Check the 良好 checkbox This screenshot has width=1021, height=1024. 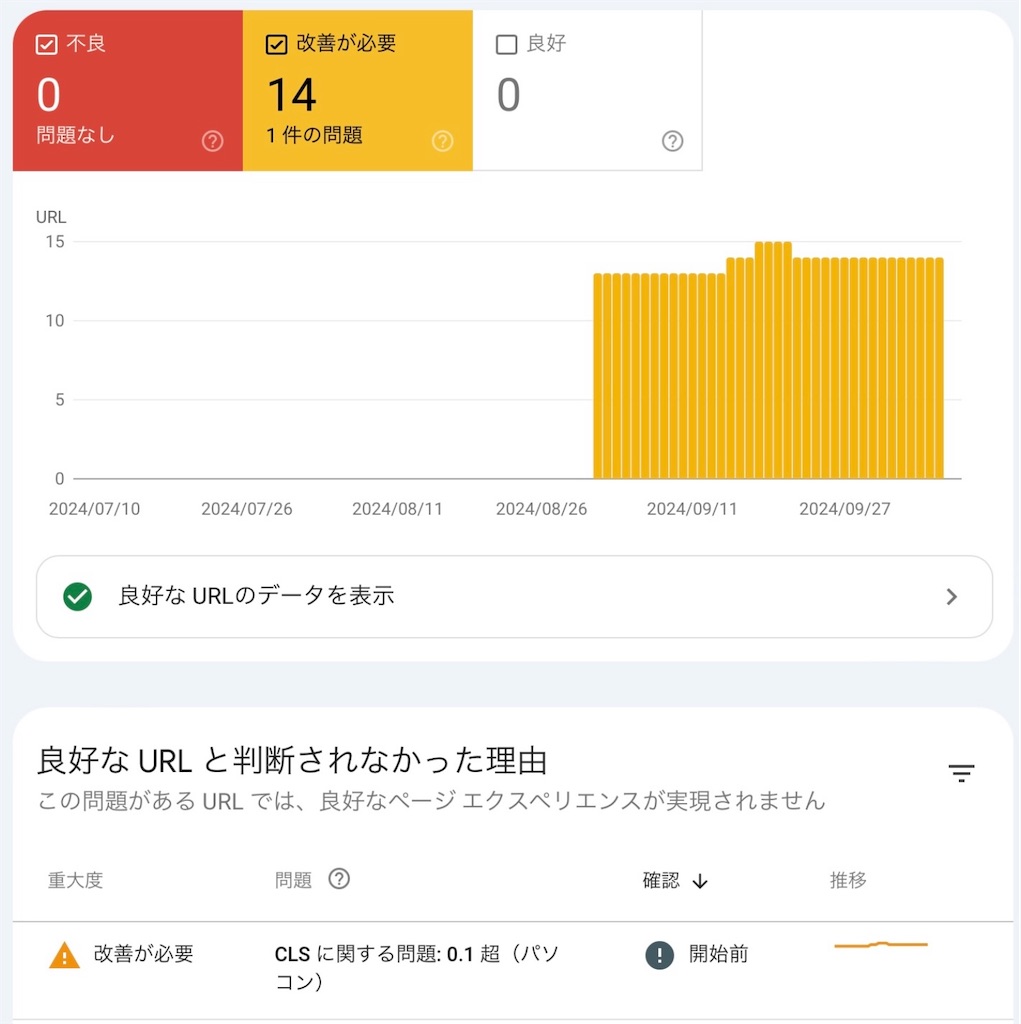[506, 44]
